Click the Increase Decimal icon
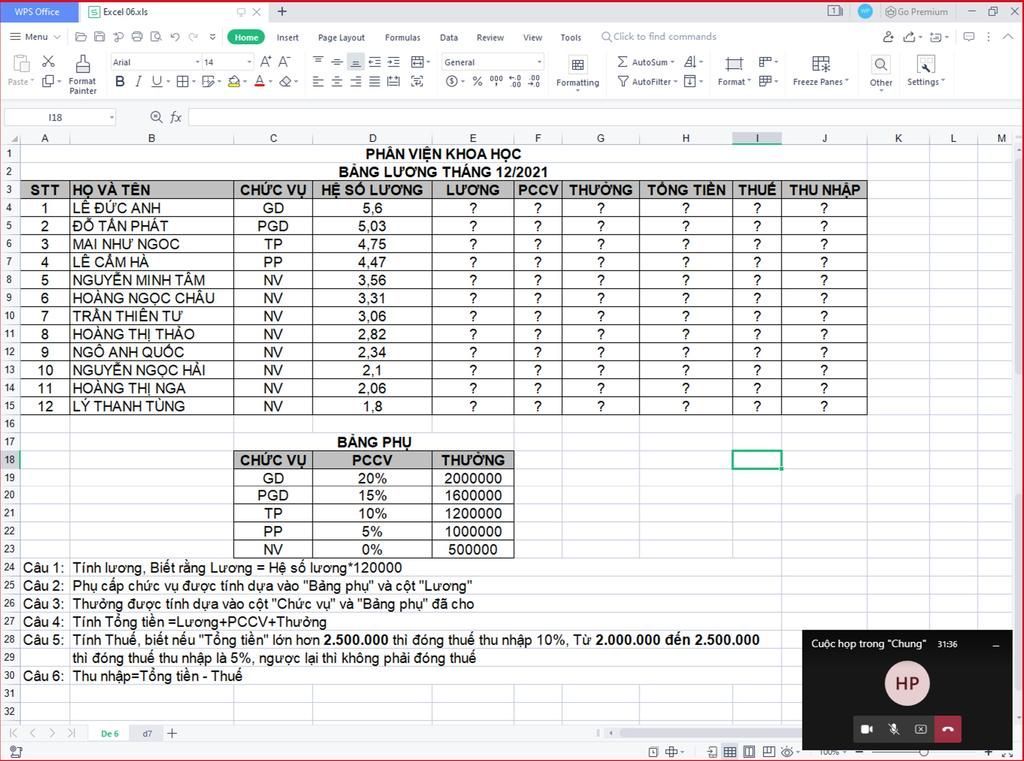 tap(515, 82)
